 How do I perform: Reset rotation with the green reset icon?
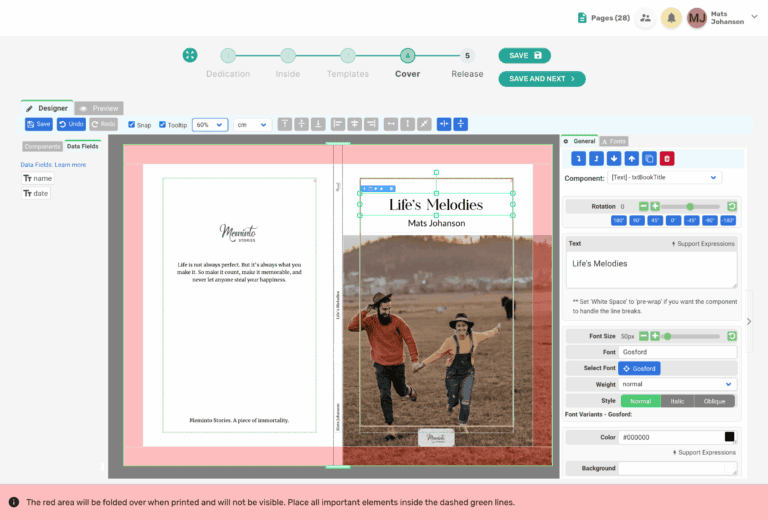(x=732, y=206)
